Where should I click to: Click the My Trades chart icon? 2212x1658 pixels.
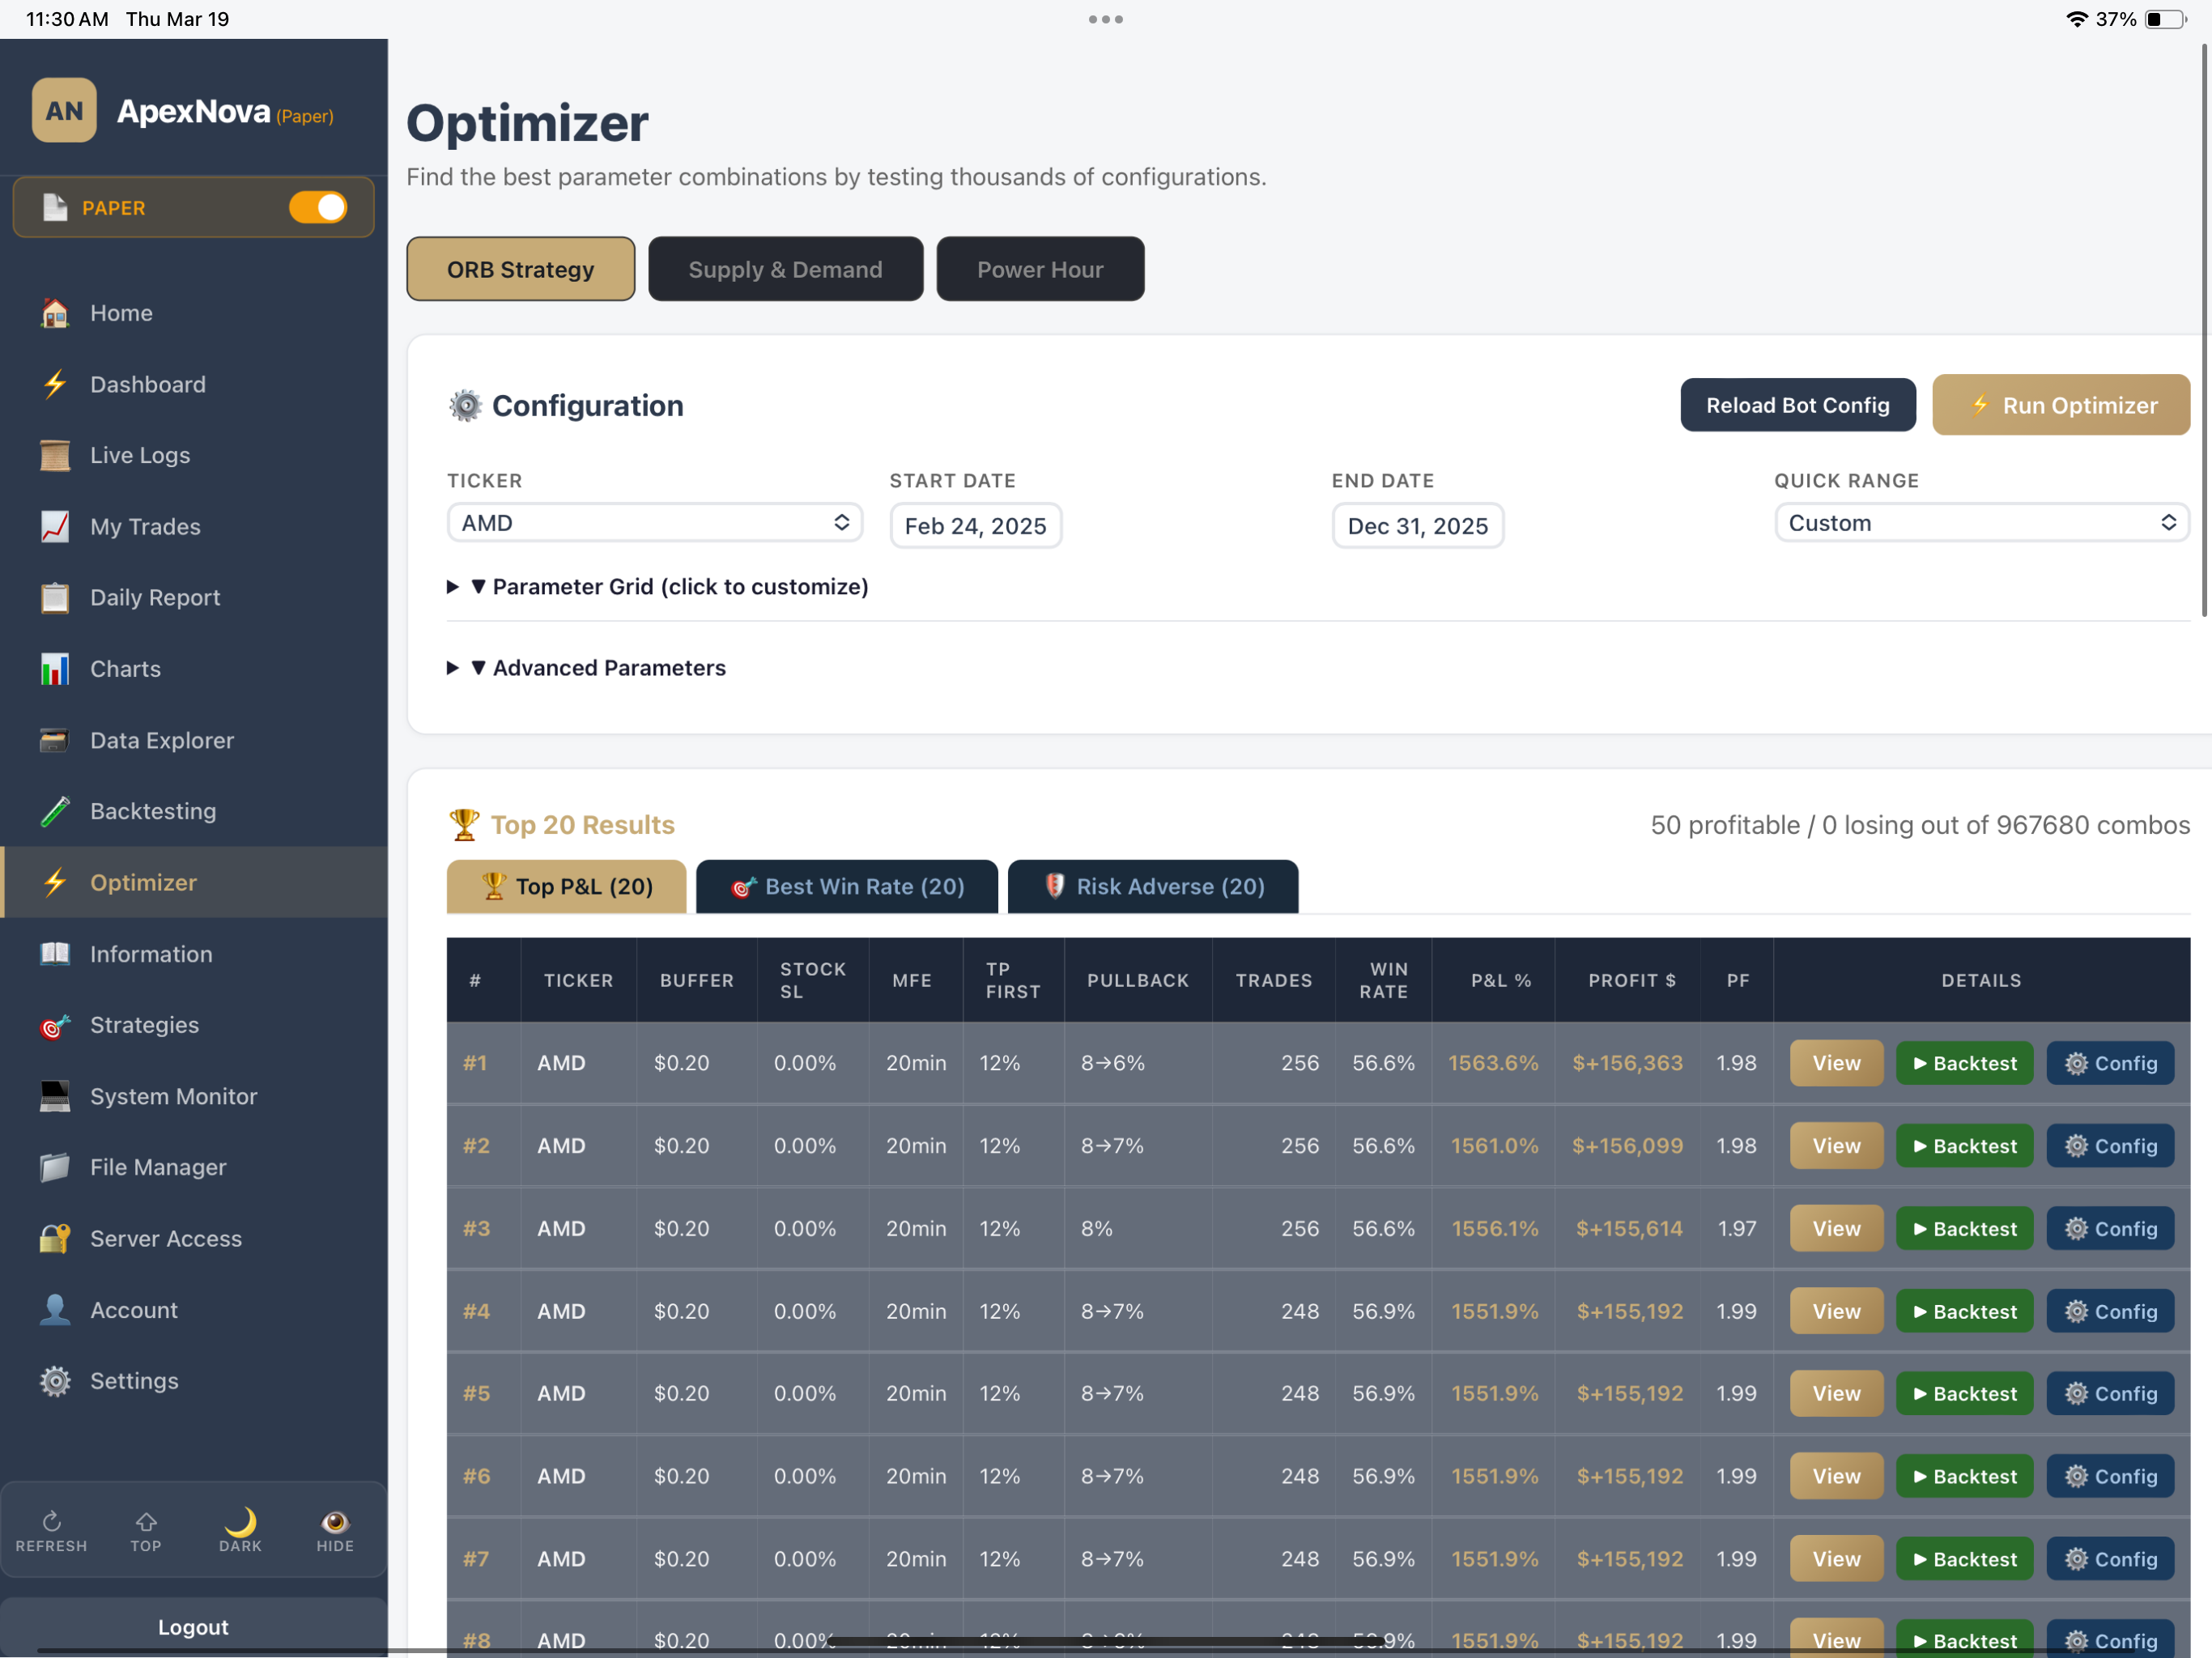pyautogui.click(x=55, y=526)
